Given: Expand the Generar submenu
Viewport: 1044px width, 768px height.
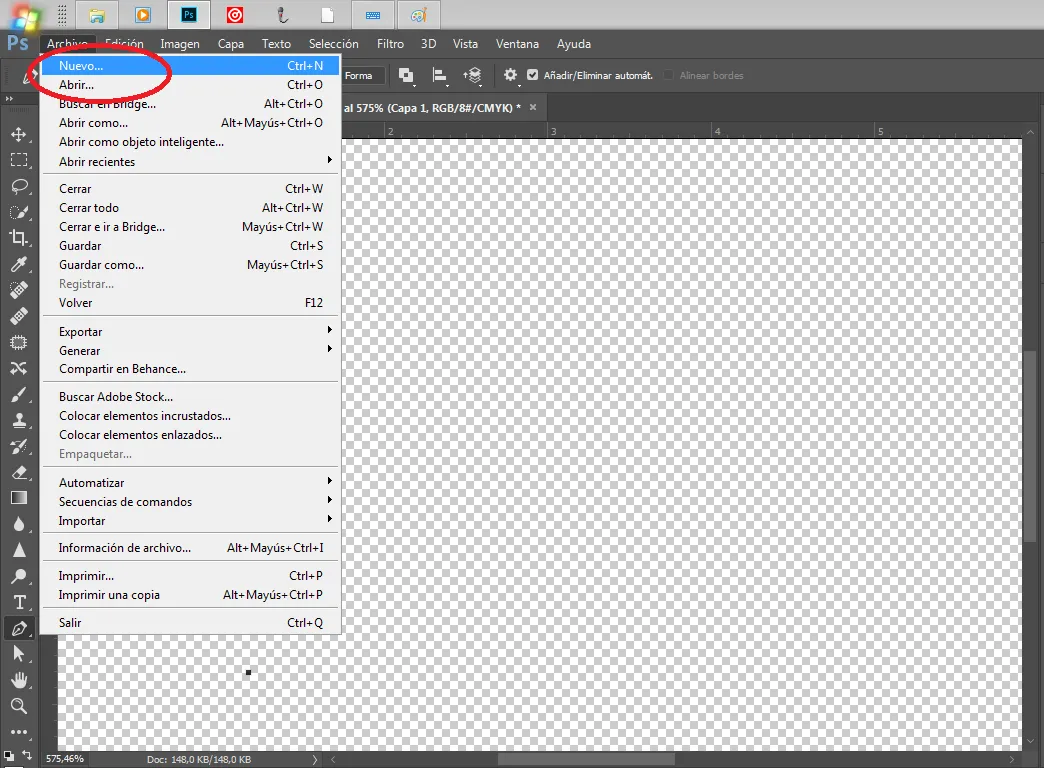Looking at the screenshot, I should tap(190, 350).
